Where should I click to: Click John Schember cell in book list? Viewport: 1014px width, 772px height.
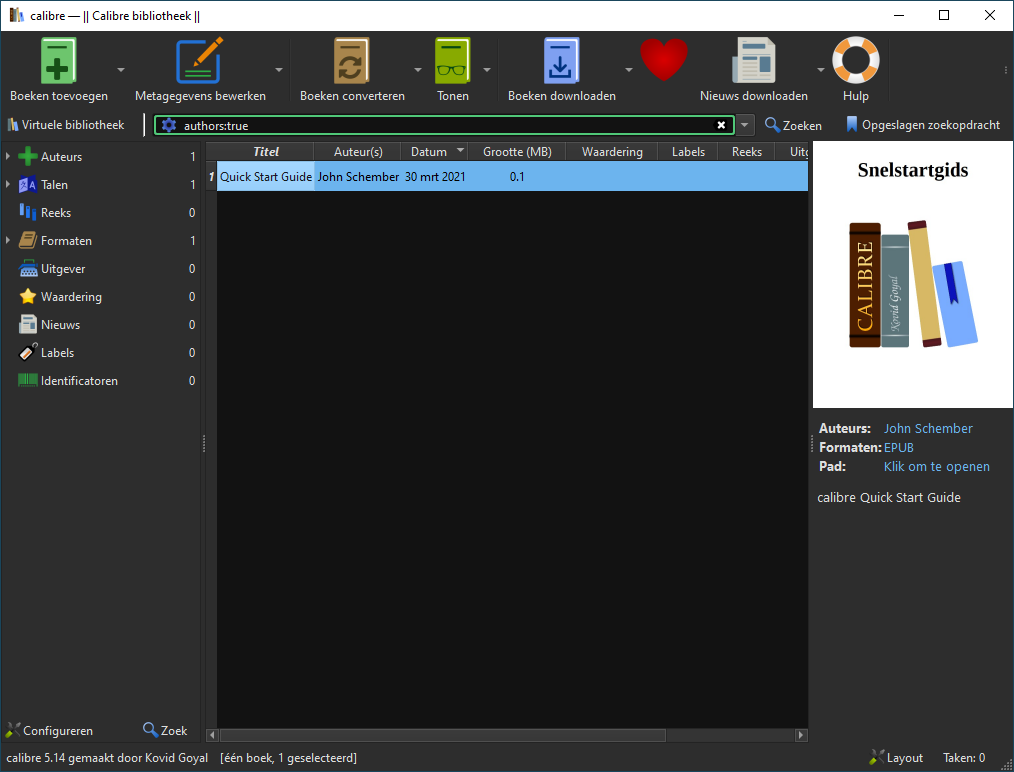pyautogui.click(x=358, y=177)
